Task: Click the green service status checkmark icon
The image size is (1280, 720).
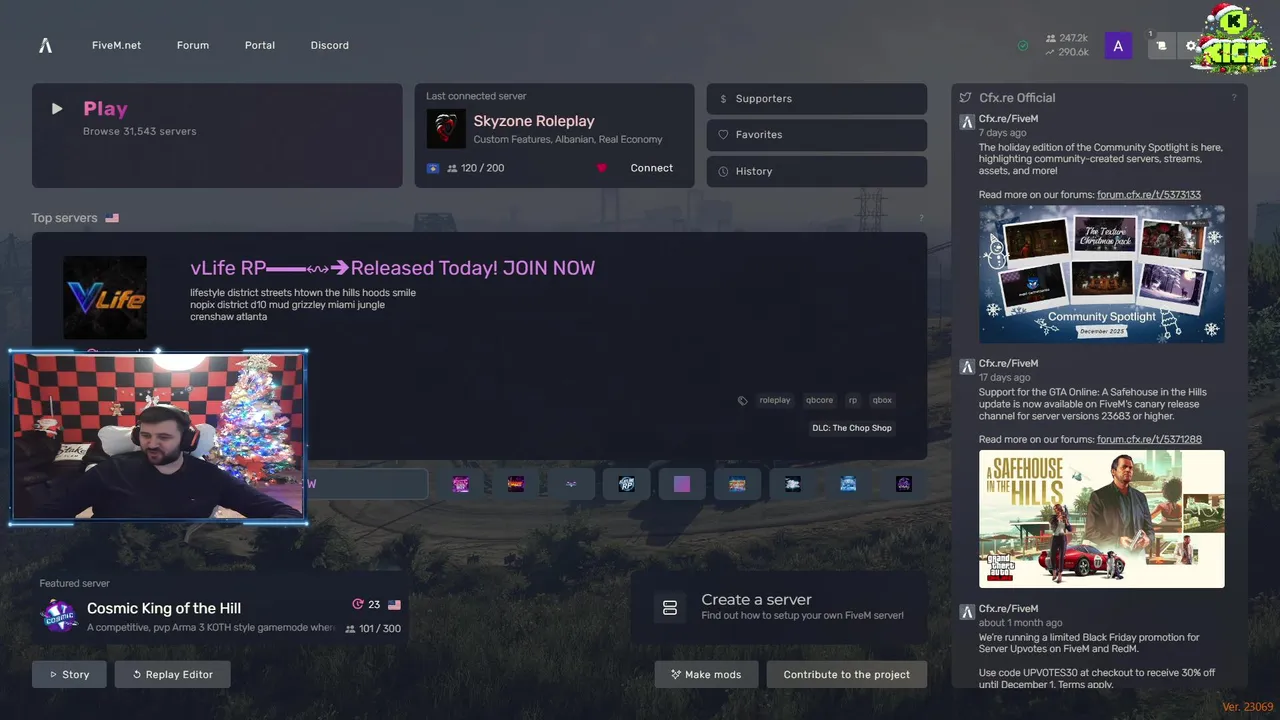Action: click(1022, 45)
